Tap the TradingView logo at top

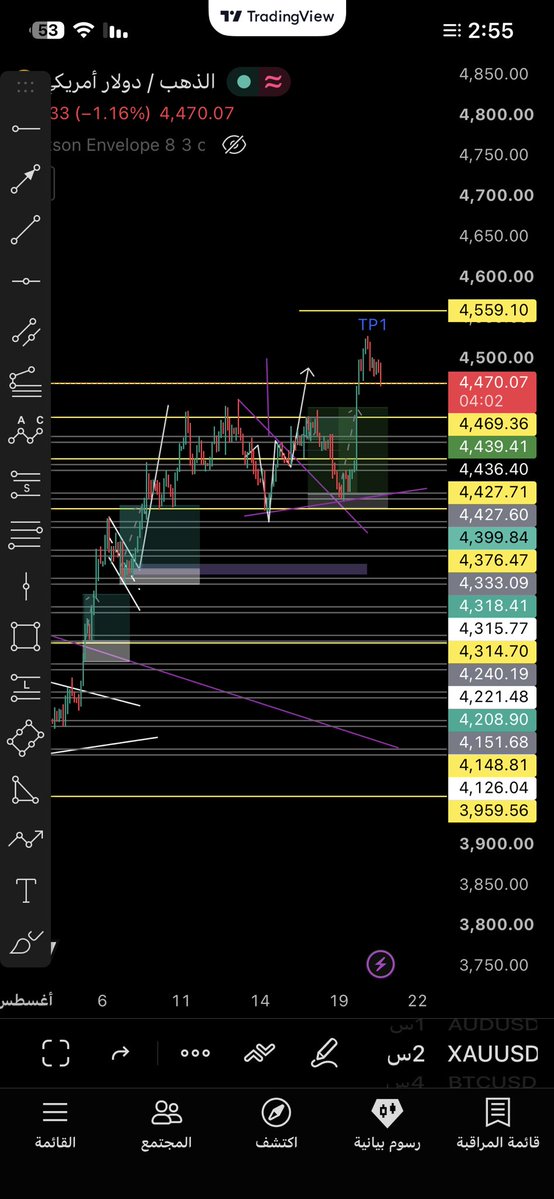(x=277, y=16)
